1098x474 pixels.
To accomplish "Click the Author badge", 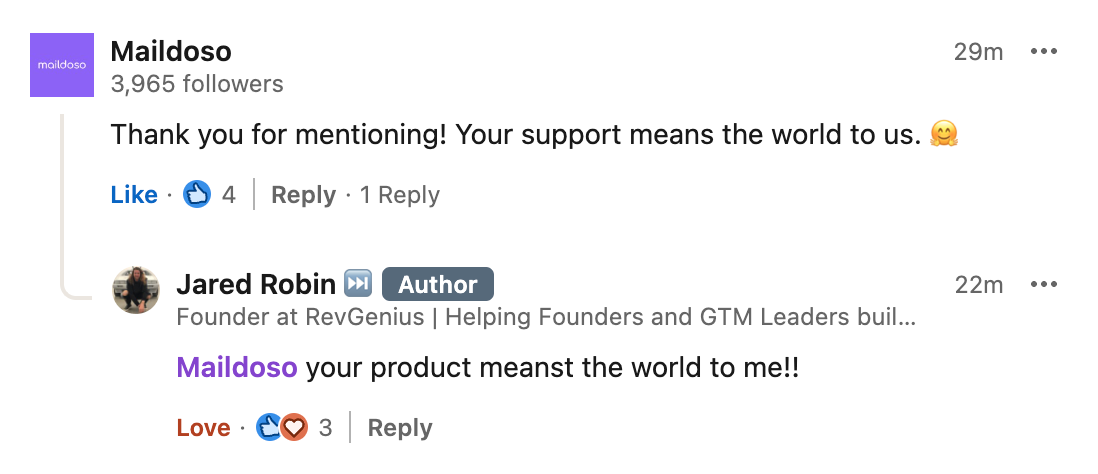I will (438, 284).
